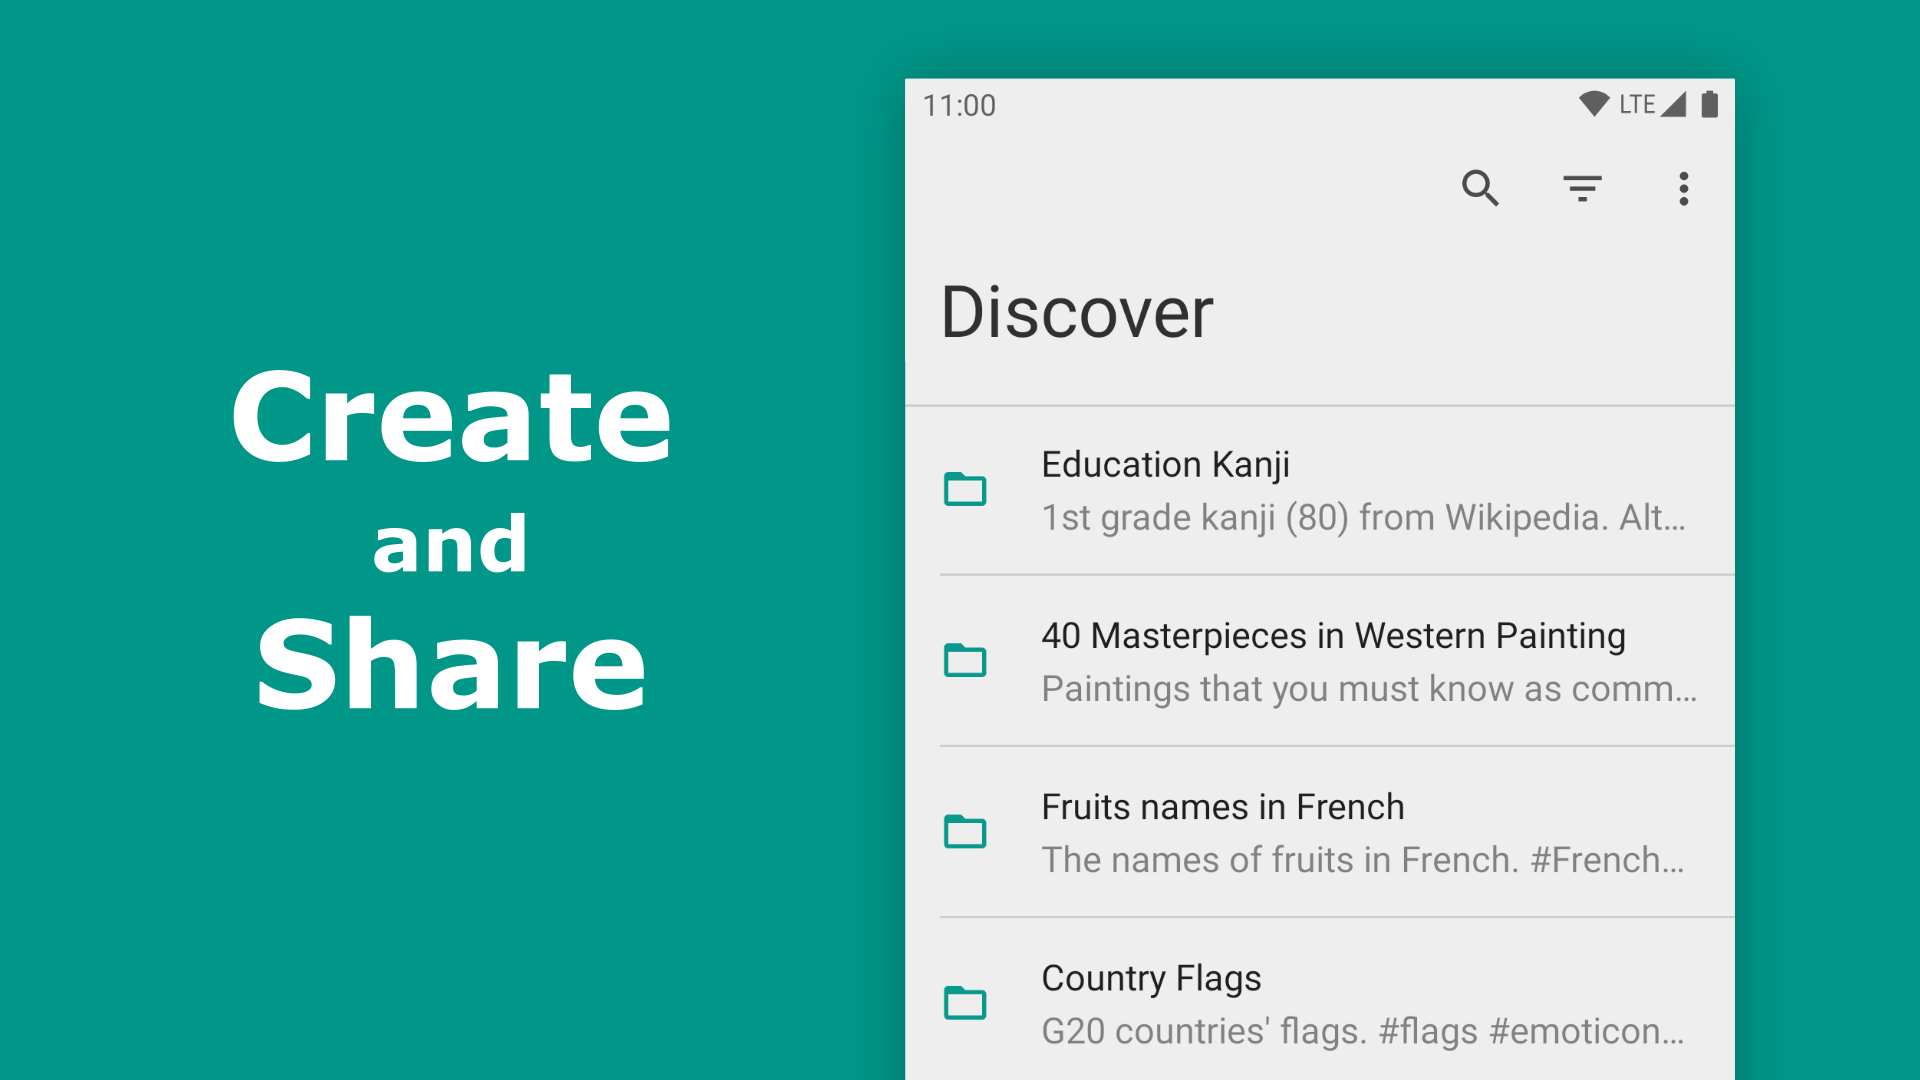1920x1080 pixels.
Task: Click the filter icon next to search
Action: [x=1583, y=189]
